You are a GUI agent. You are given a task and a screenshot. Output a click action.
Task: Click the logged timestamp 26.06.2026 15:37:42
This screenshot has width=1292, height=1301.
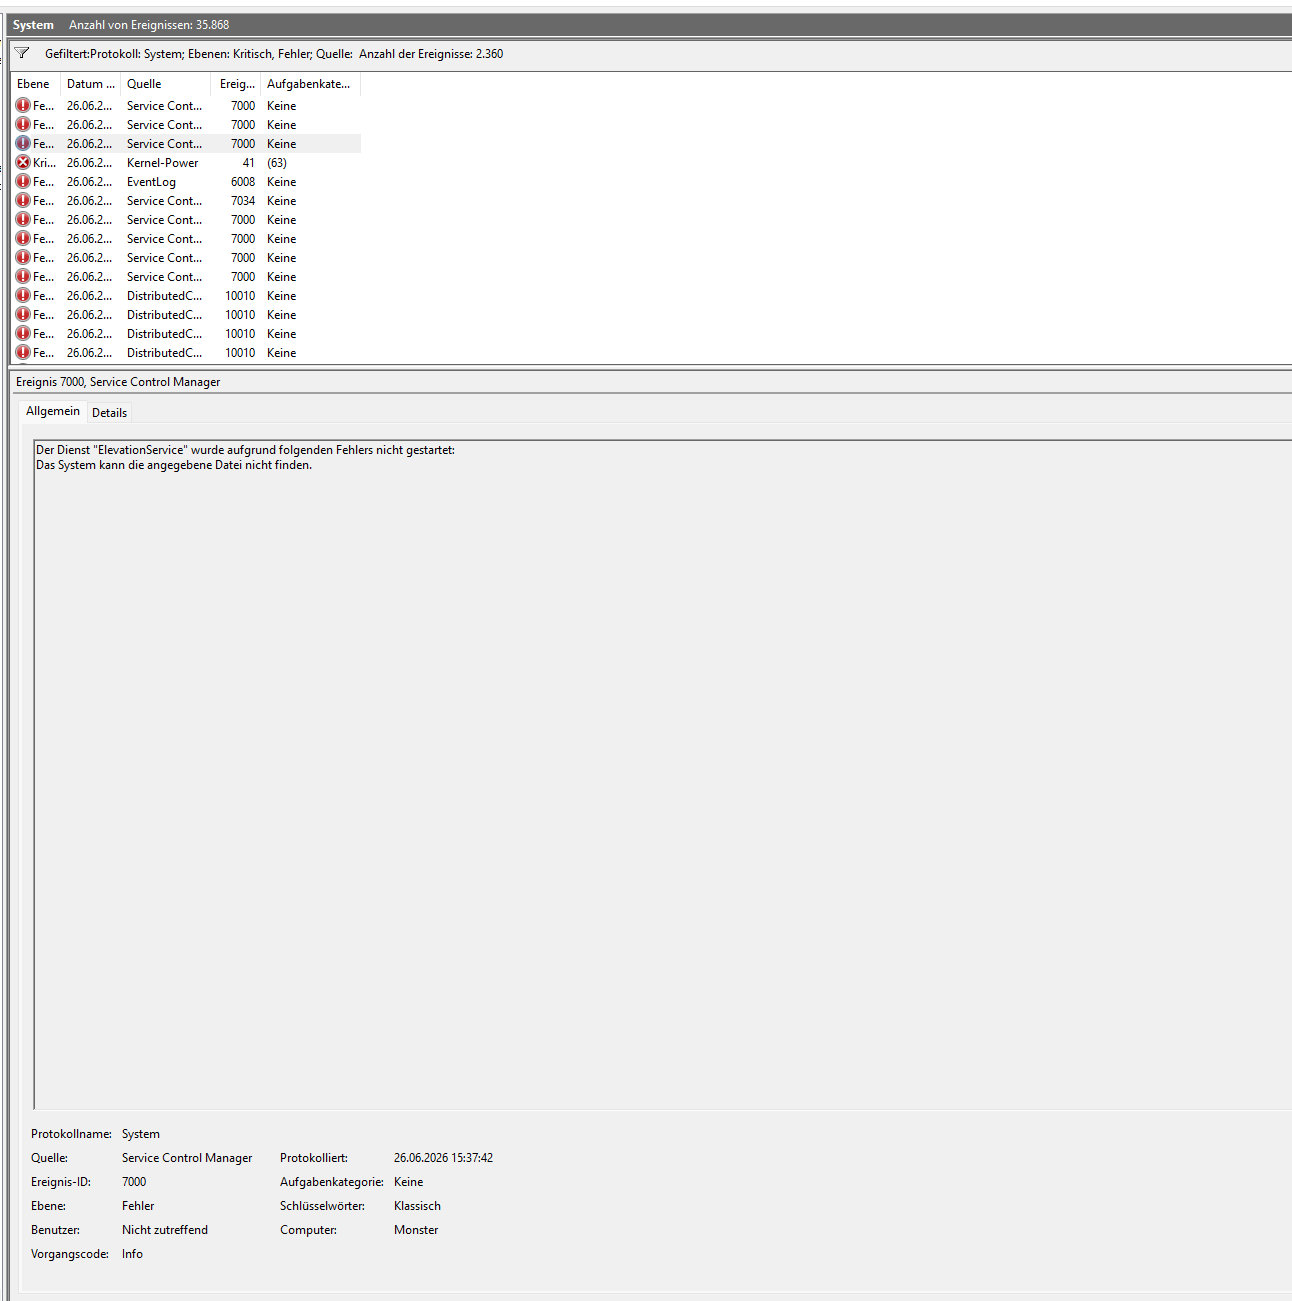tap(443, 1157)
